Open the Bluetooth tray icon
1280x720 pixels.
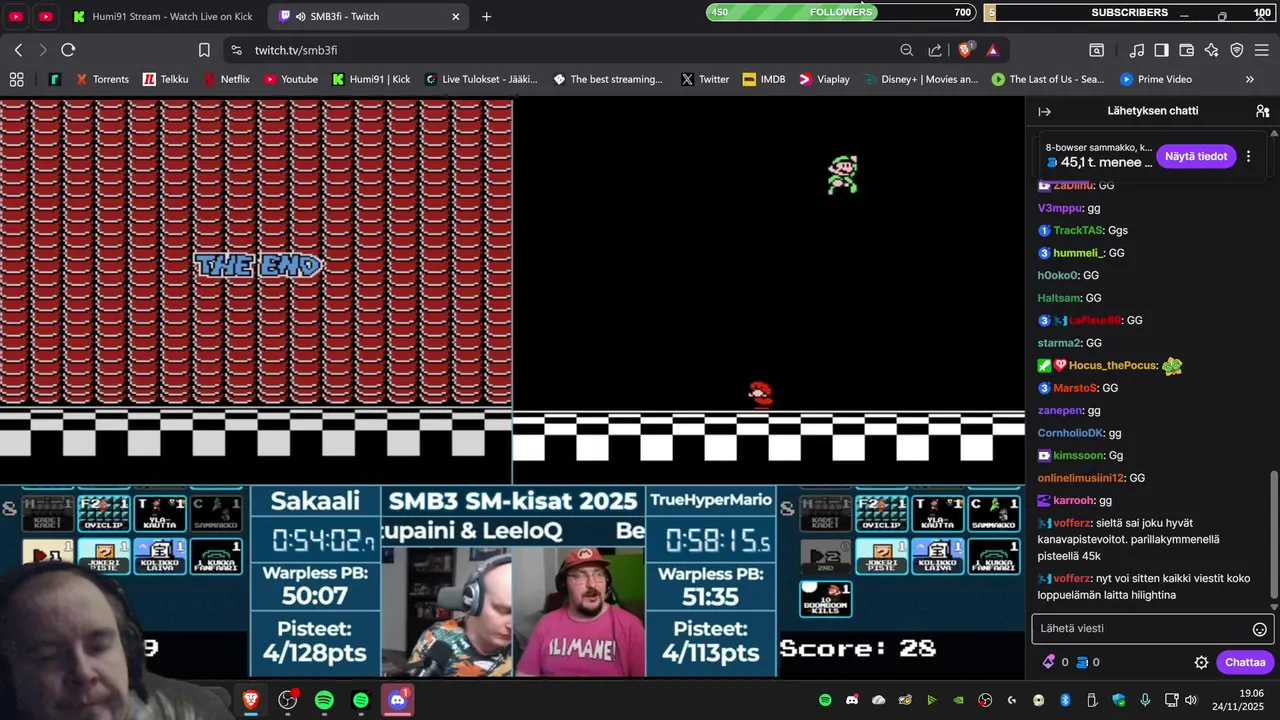[x=1065, y=700]
